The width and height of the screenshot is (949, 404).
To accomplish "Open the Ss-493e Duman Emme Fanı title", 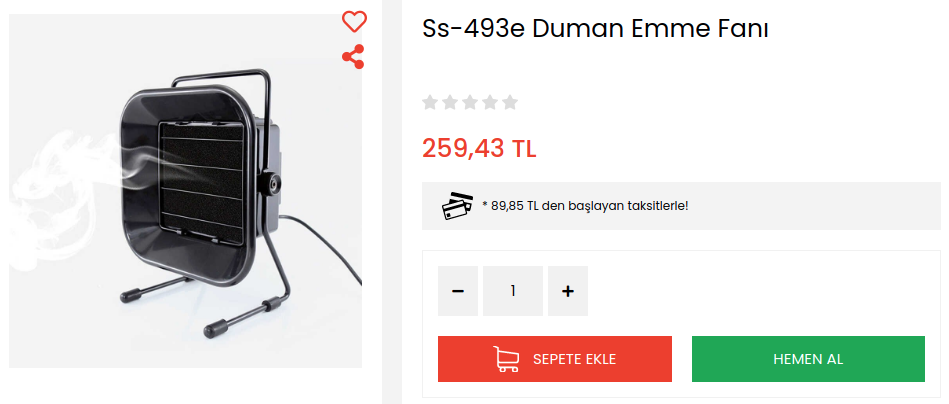I will (596, 29).
